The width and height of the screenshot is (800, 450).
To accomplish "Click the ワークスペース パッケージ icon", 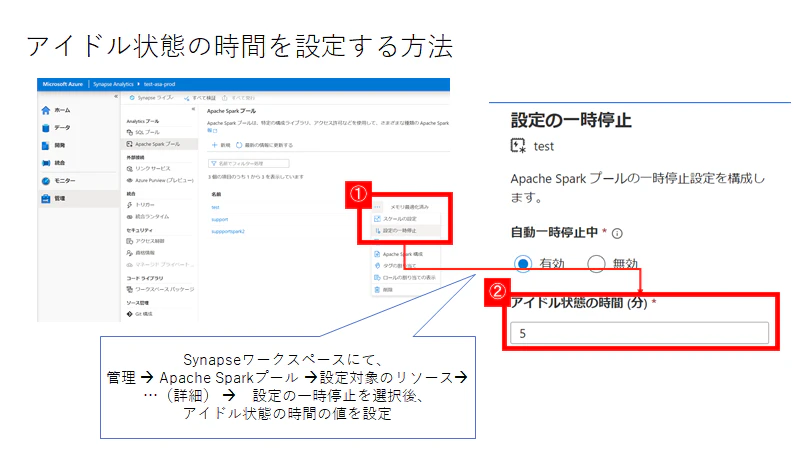I will (130, 289).
